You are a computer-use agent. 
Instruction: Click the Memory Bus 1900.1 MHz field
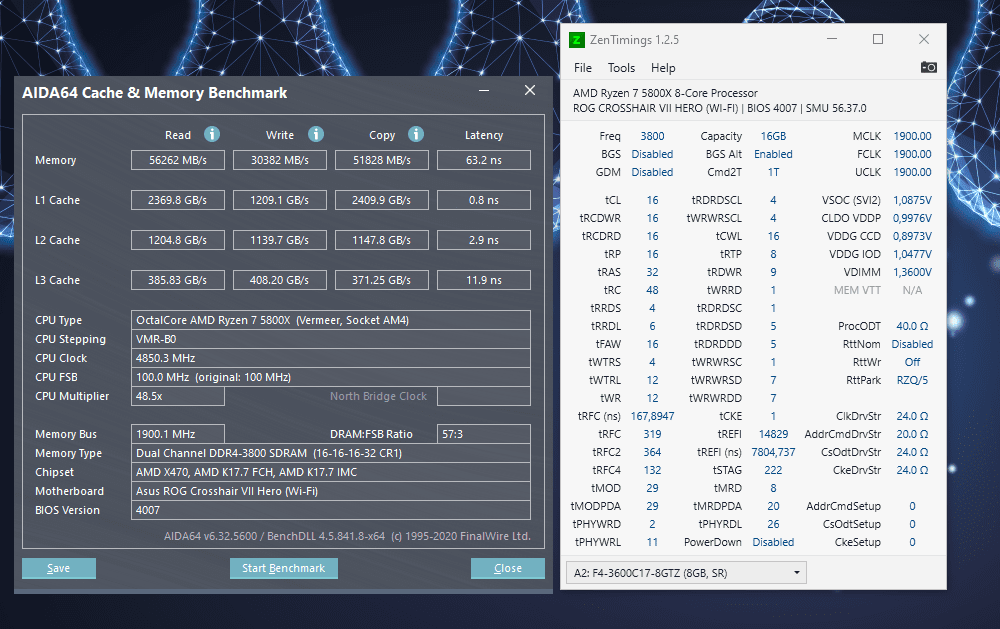coord(178,434)
